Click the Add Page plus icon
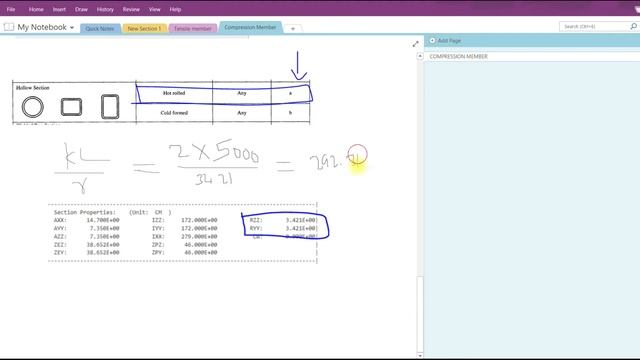The width and height of the screenshot is (640, 360). pos(432,40)
